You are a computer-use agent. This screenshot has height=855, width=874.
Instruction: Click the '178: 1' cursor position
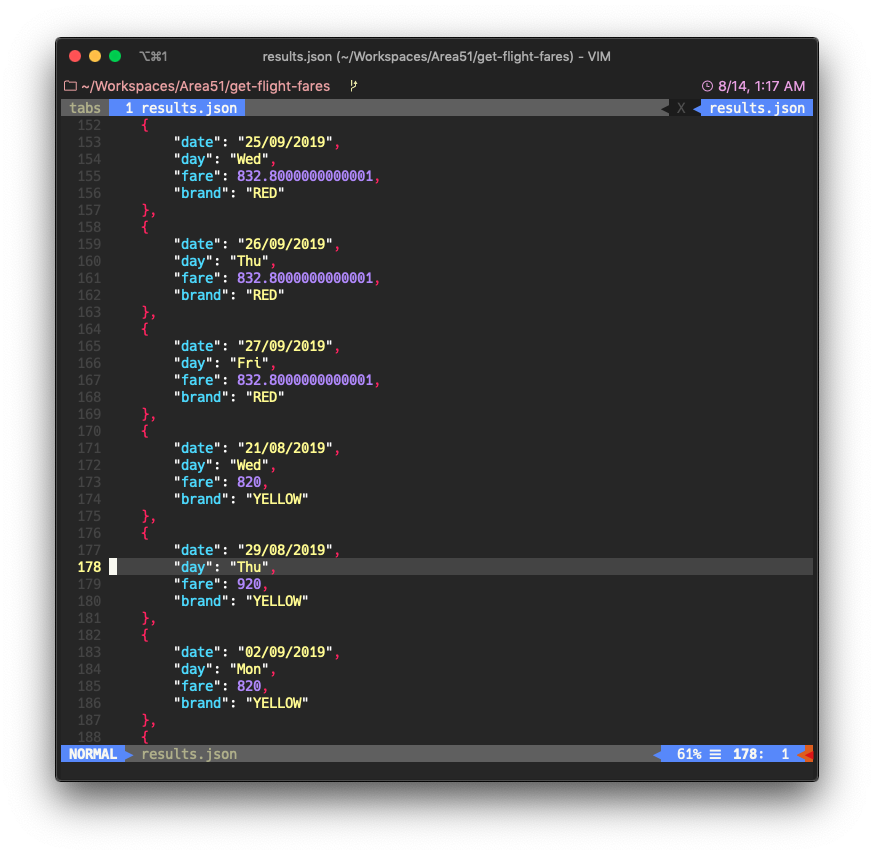click(761, 754)
